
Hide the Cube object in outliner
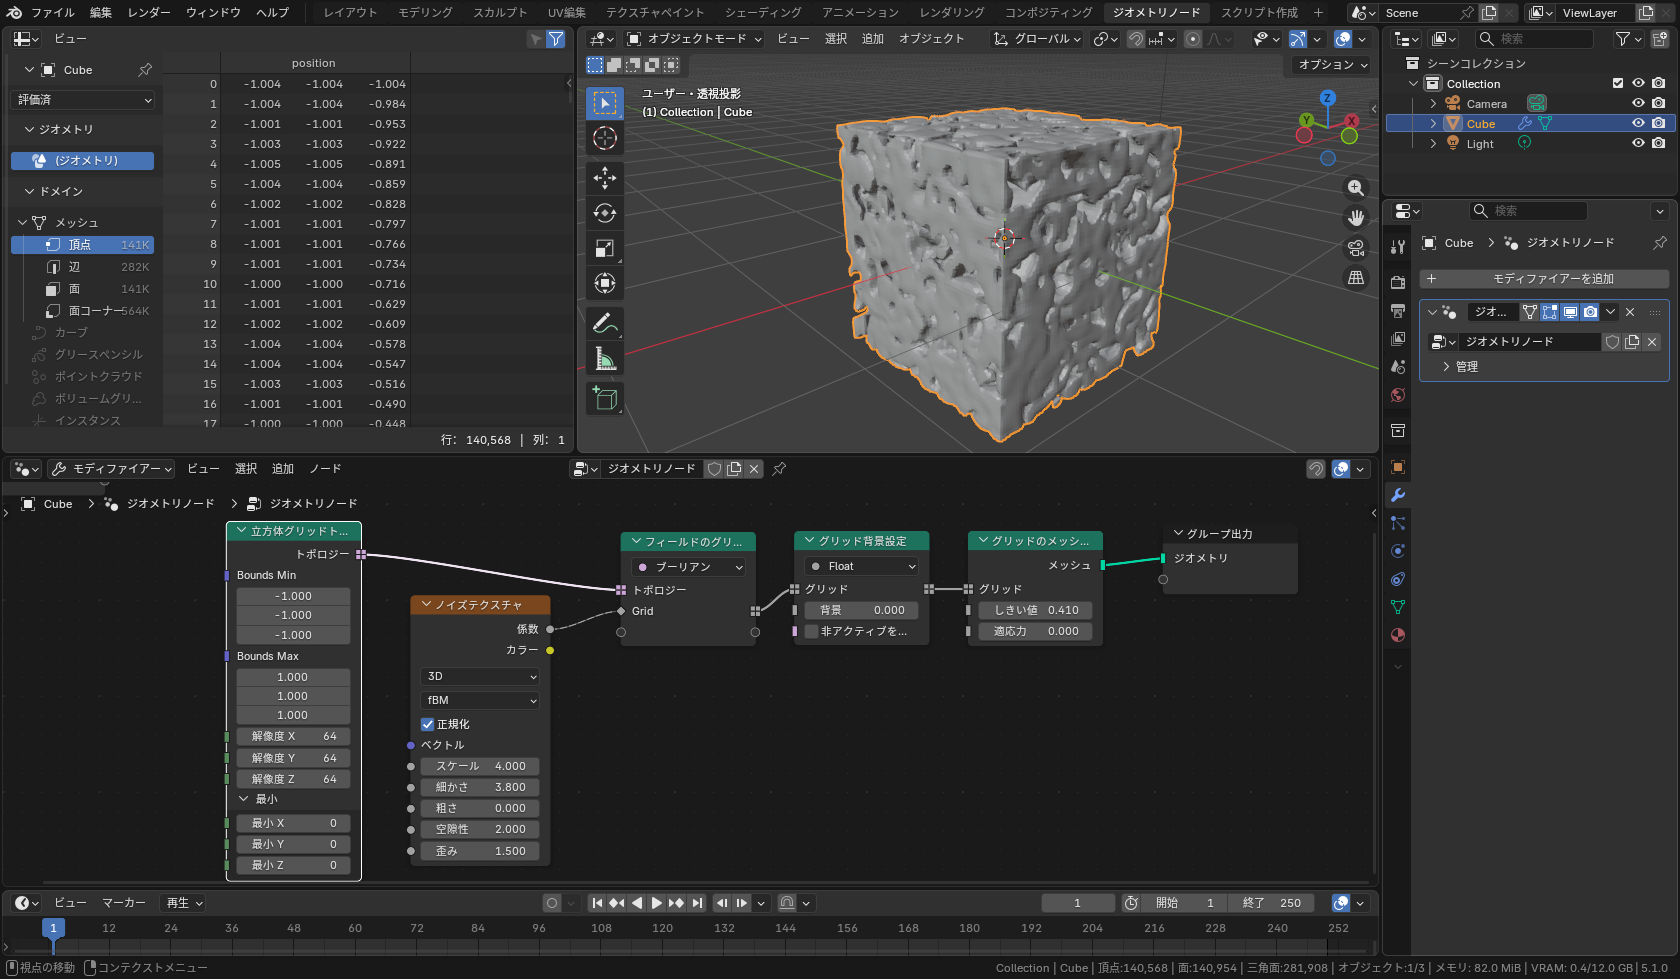1638,124
